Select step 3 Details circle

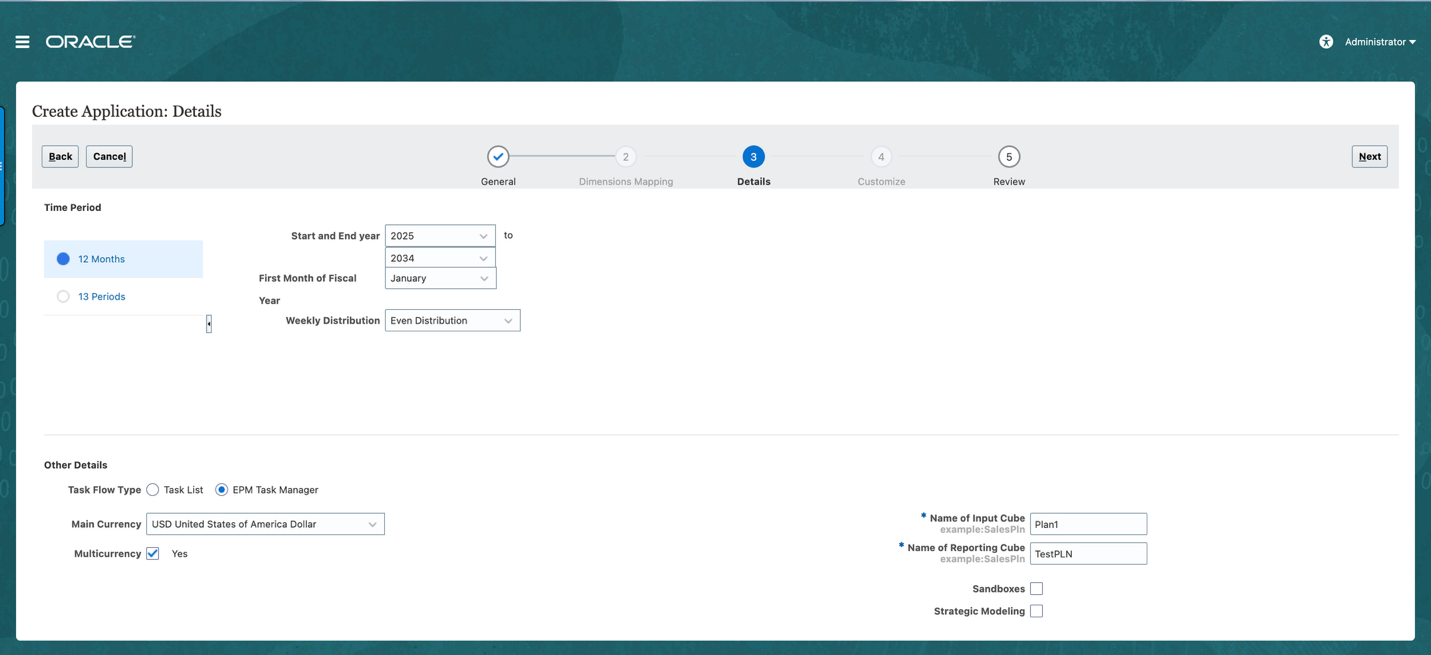click(x=754, y=157)
